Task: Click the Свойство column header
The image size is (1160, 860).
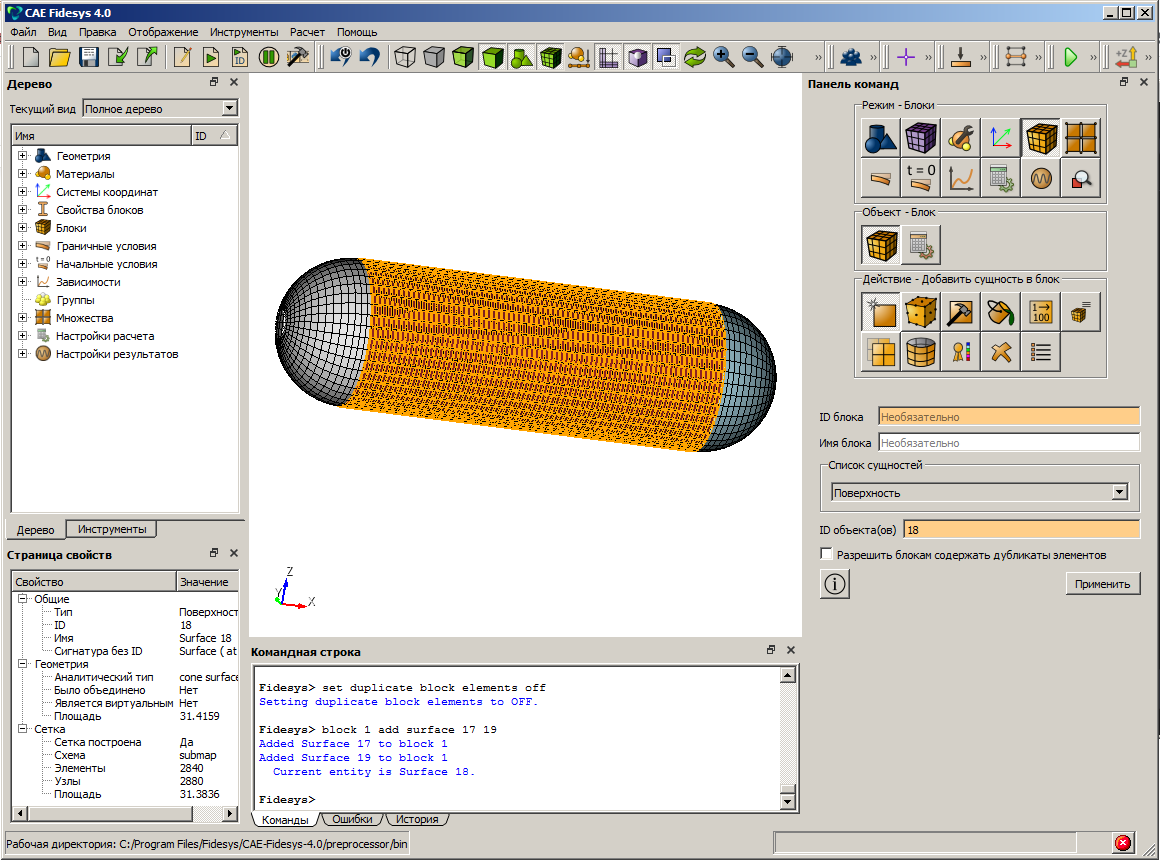Action: 94,582
